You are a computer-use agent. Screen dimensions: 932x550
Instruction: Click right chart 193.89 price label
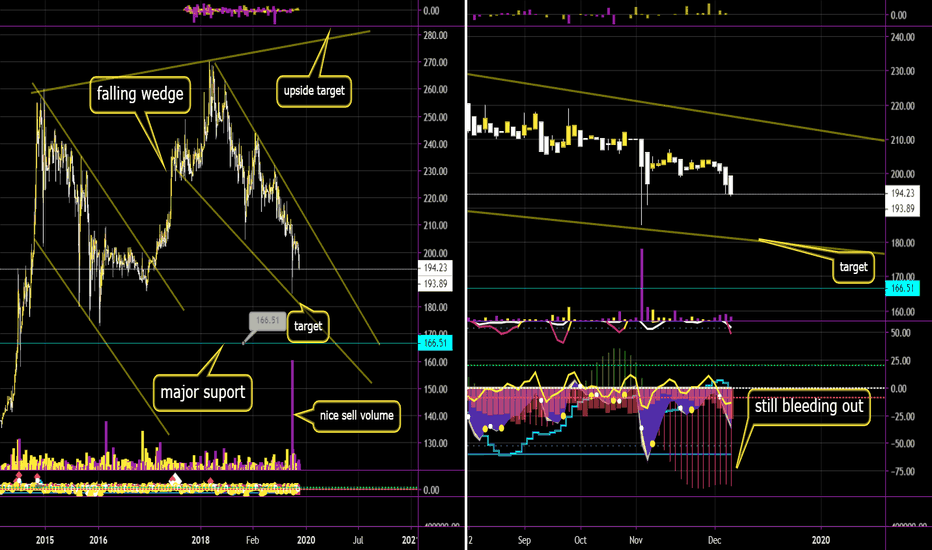903,209
